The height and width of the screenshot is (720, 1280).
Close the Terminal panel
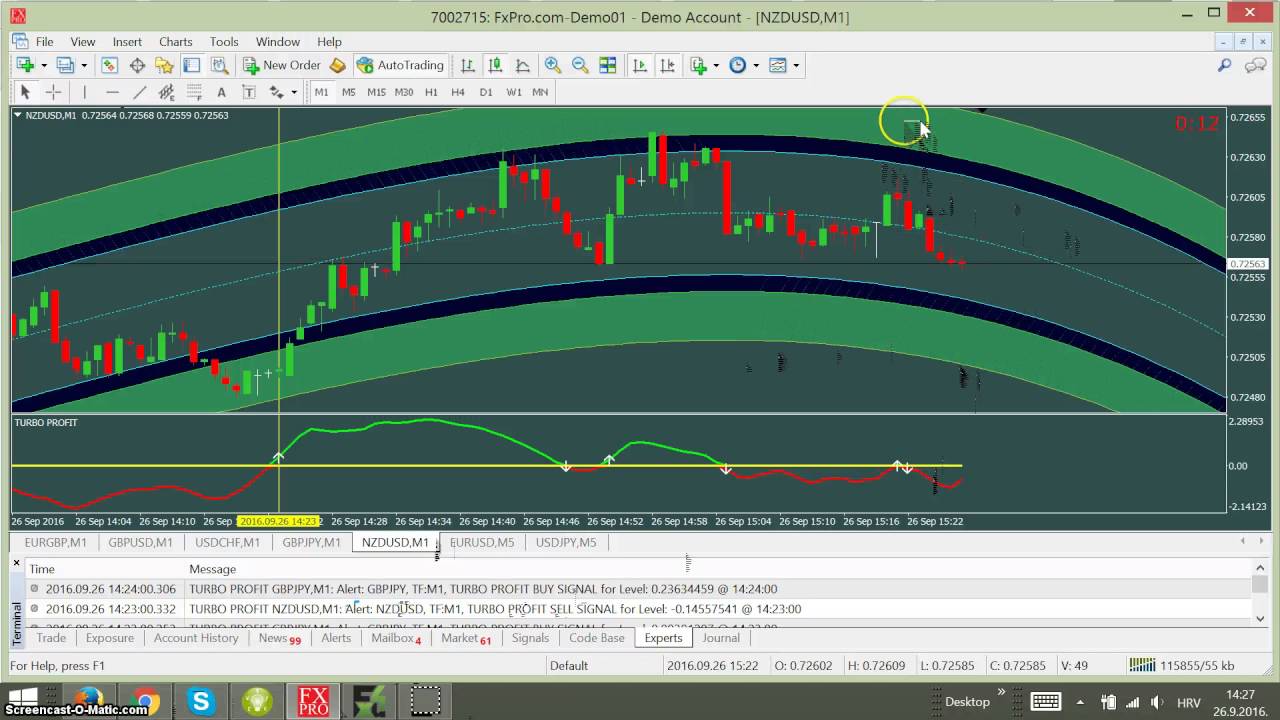pos(16,563)
